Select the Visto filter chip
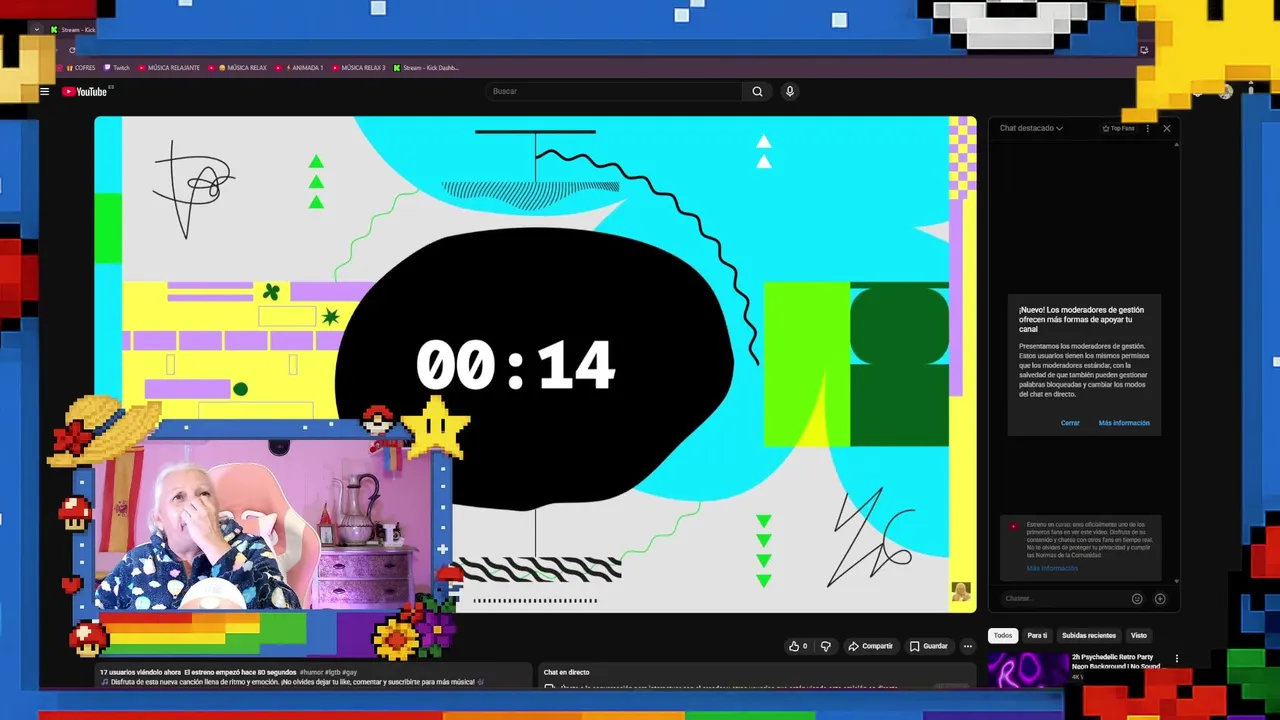 (1139, 636)
